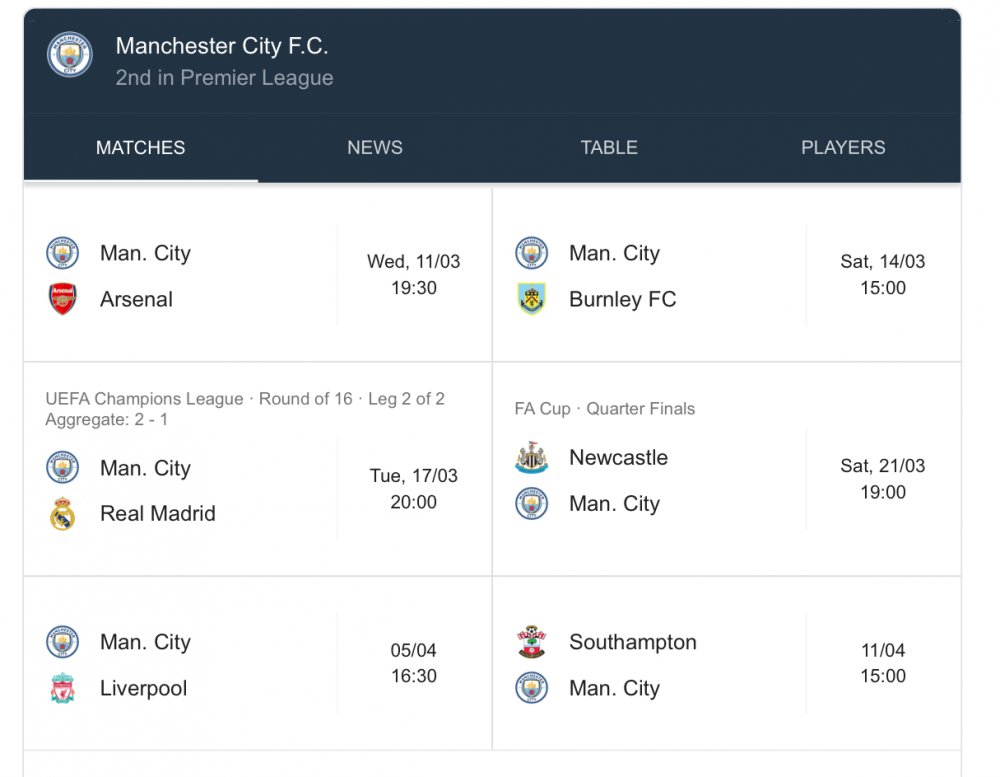This screenshot has height=777, width=1000.
Task: Click the Burnley FC team name
Action: click(622, 299)
